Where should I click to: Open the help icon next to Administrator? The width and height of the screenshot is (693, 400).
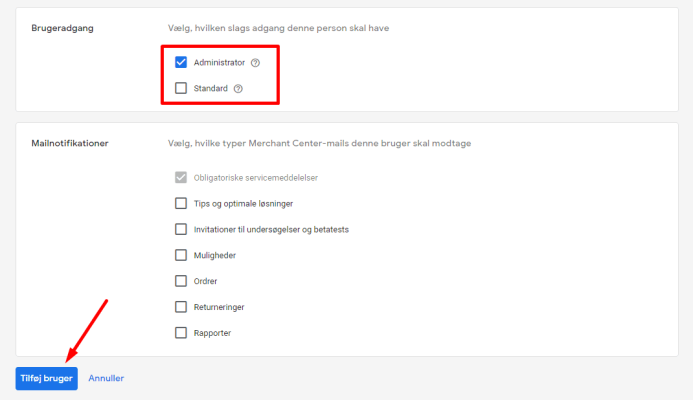[x=255, y=62]
